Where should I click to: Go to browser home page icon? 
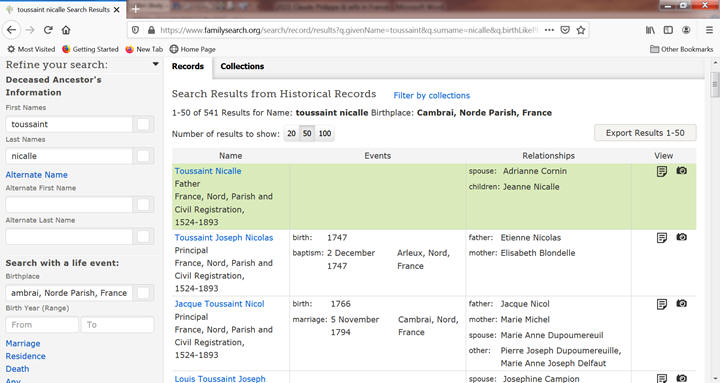(66, 30)
